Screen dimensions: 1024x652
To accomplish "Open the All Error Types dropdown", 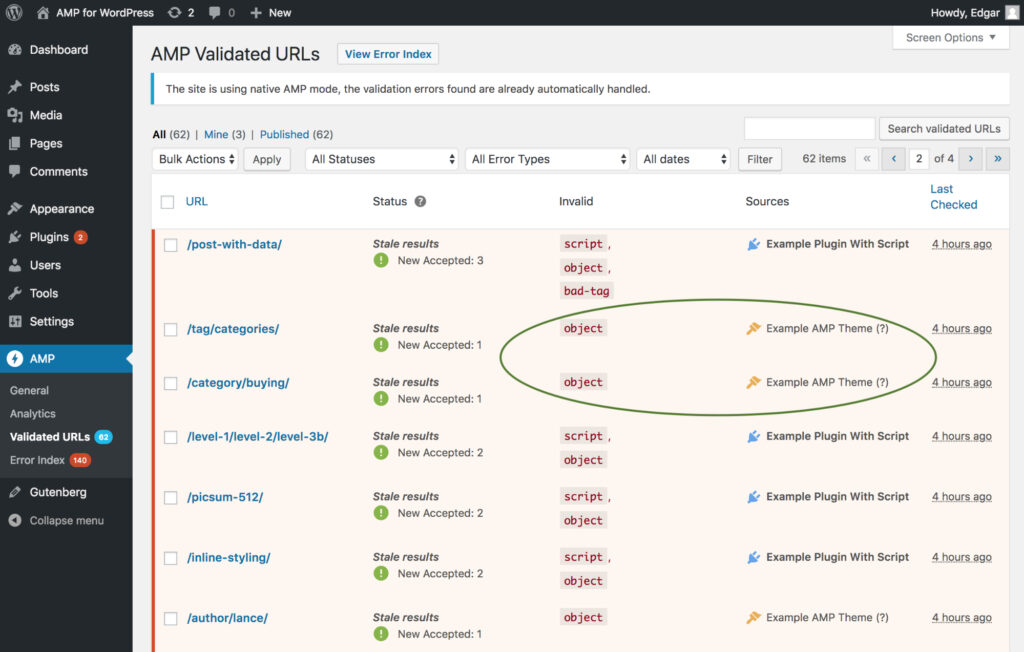I will pos(548,159).
